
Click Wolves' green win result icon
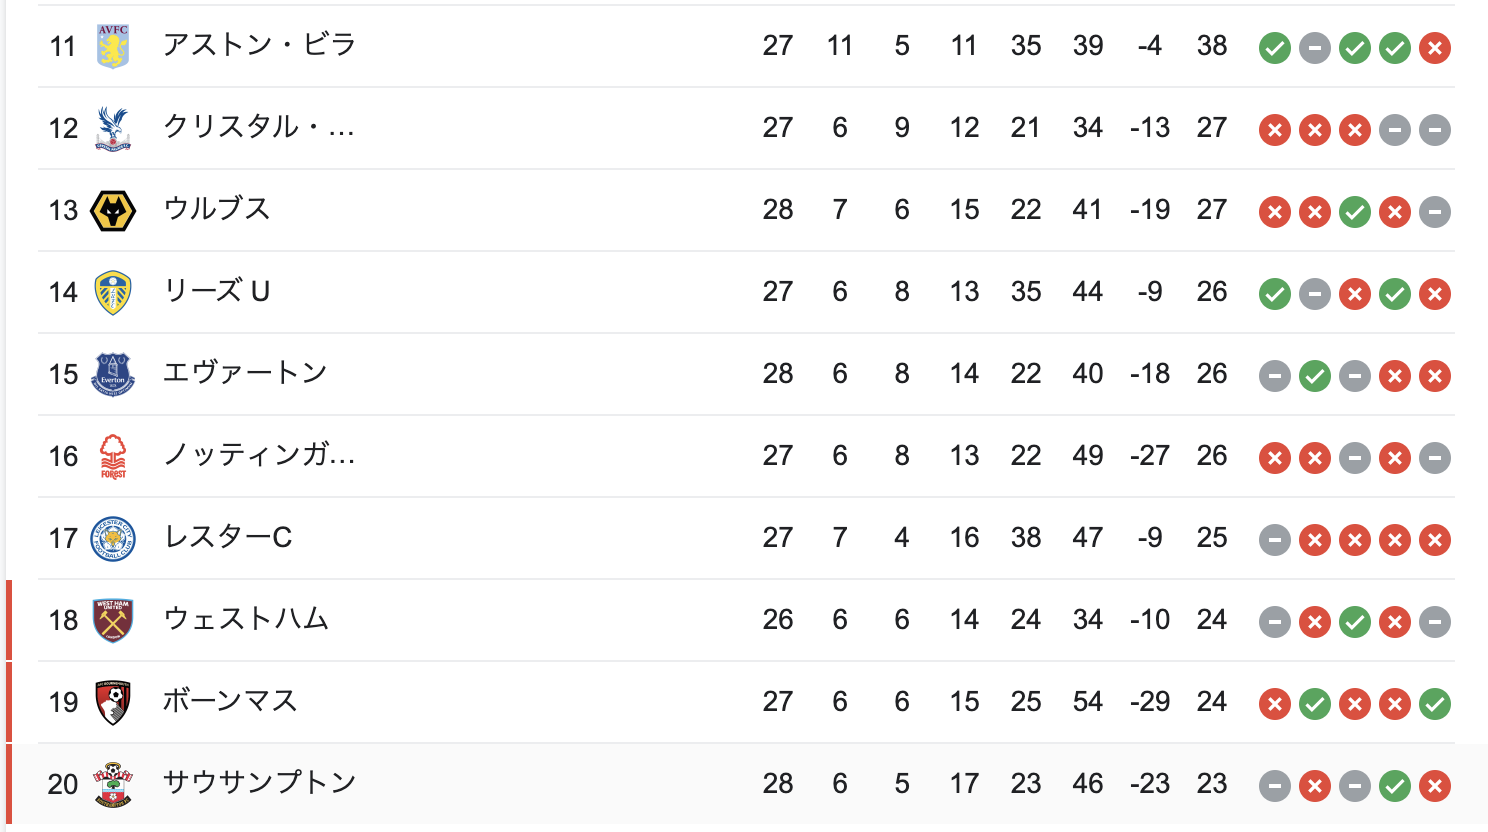point(1355,211)
